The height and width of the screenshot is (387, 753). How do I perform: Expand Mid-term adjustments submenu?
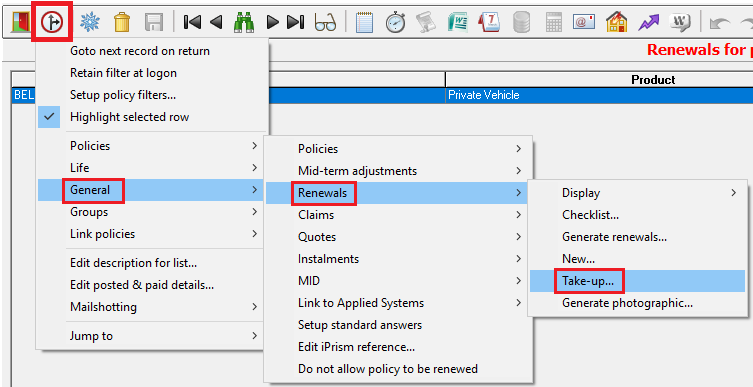(x=398, y=171)
